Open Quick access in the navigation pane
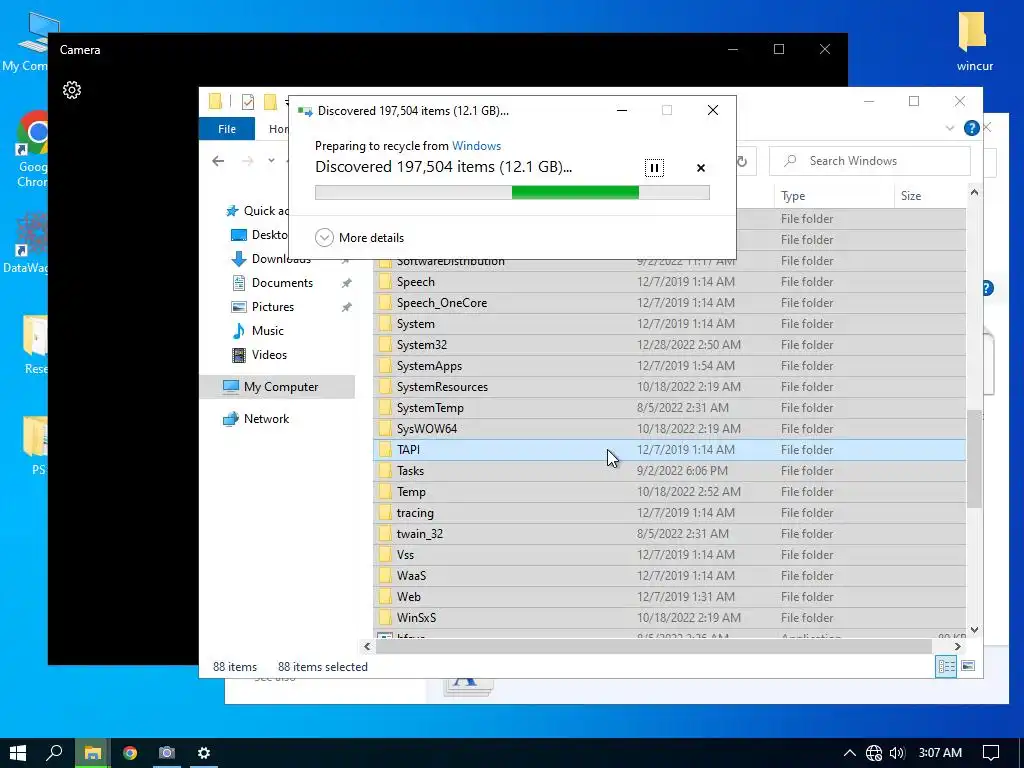Viewport: 1024px width, 768px height. point(264,211)
